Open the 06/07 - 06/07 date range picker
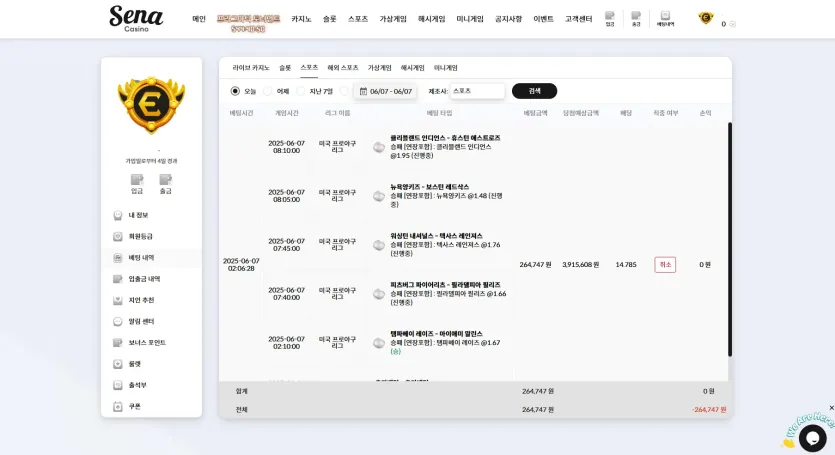 pos(386,91)
